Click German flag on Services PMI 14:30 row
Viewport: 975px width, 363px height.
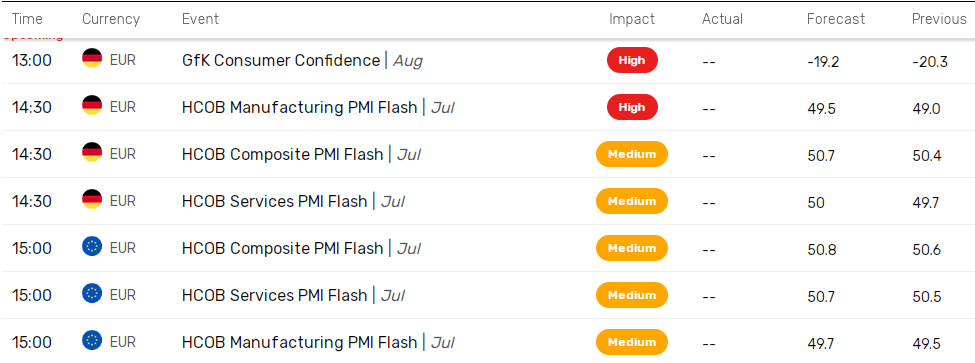92,200
